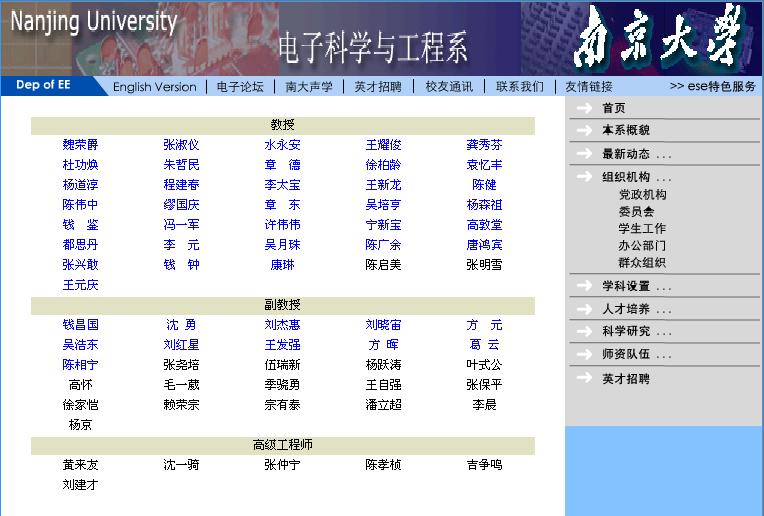The height and width of the screenshot is (516, 764).
Task: Select 党政机构 under 组织机构
Action: click(642, 195)
